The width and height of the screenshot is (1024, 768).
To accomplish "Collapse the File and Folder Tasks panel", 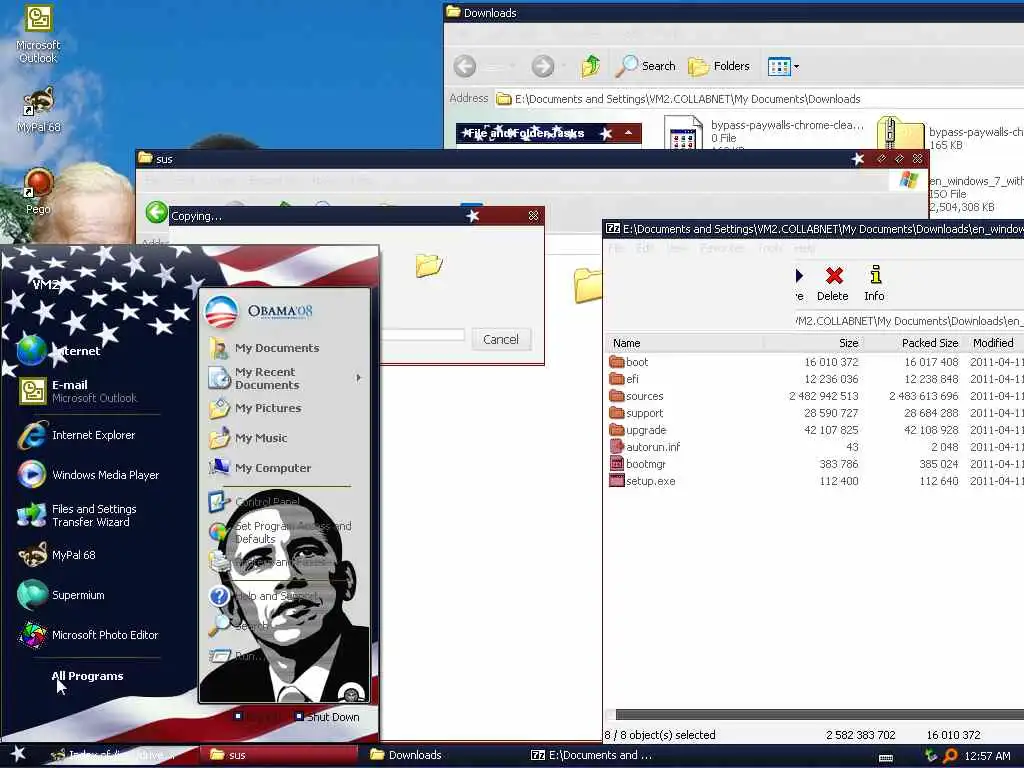I will pyautogui.click(x=628, y=133).
